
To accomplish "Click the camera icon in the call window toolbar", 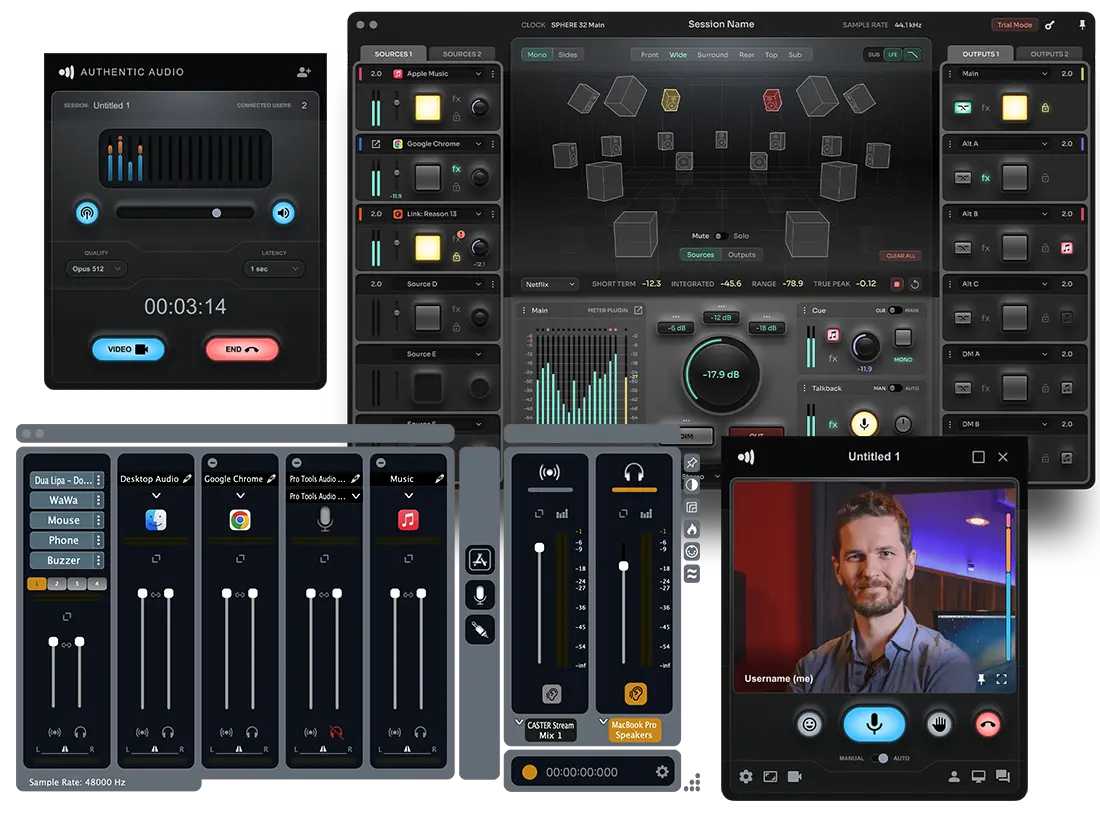I will (793, 777).
